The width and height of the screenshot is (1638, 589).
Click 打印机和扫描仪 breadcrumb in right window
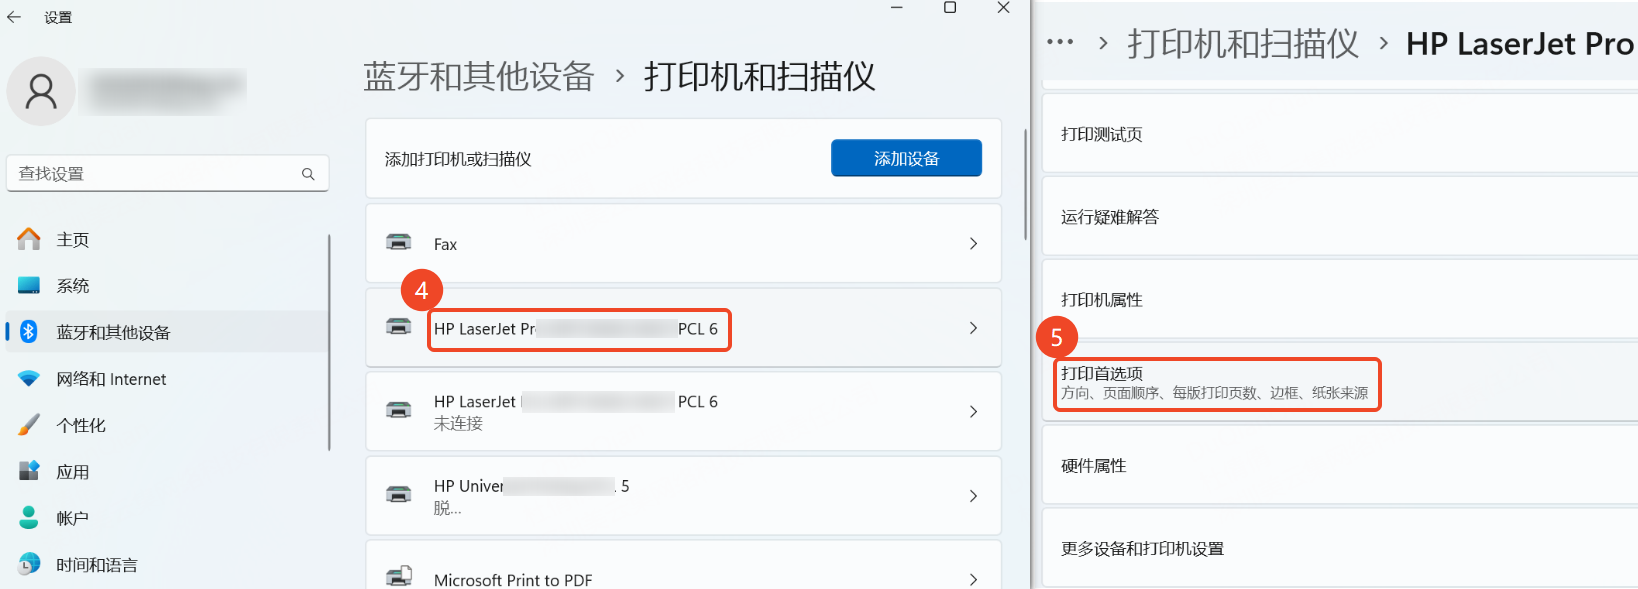coord(1243,43)
